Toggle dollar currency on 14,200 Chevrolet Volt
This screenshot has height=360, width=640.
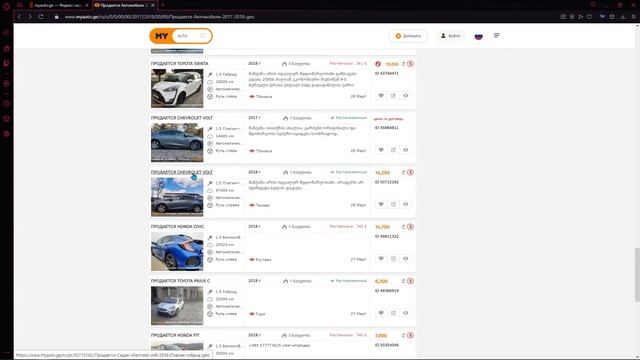410,172
